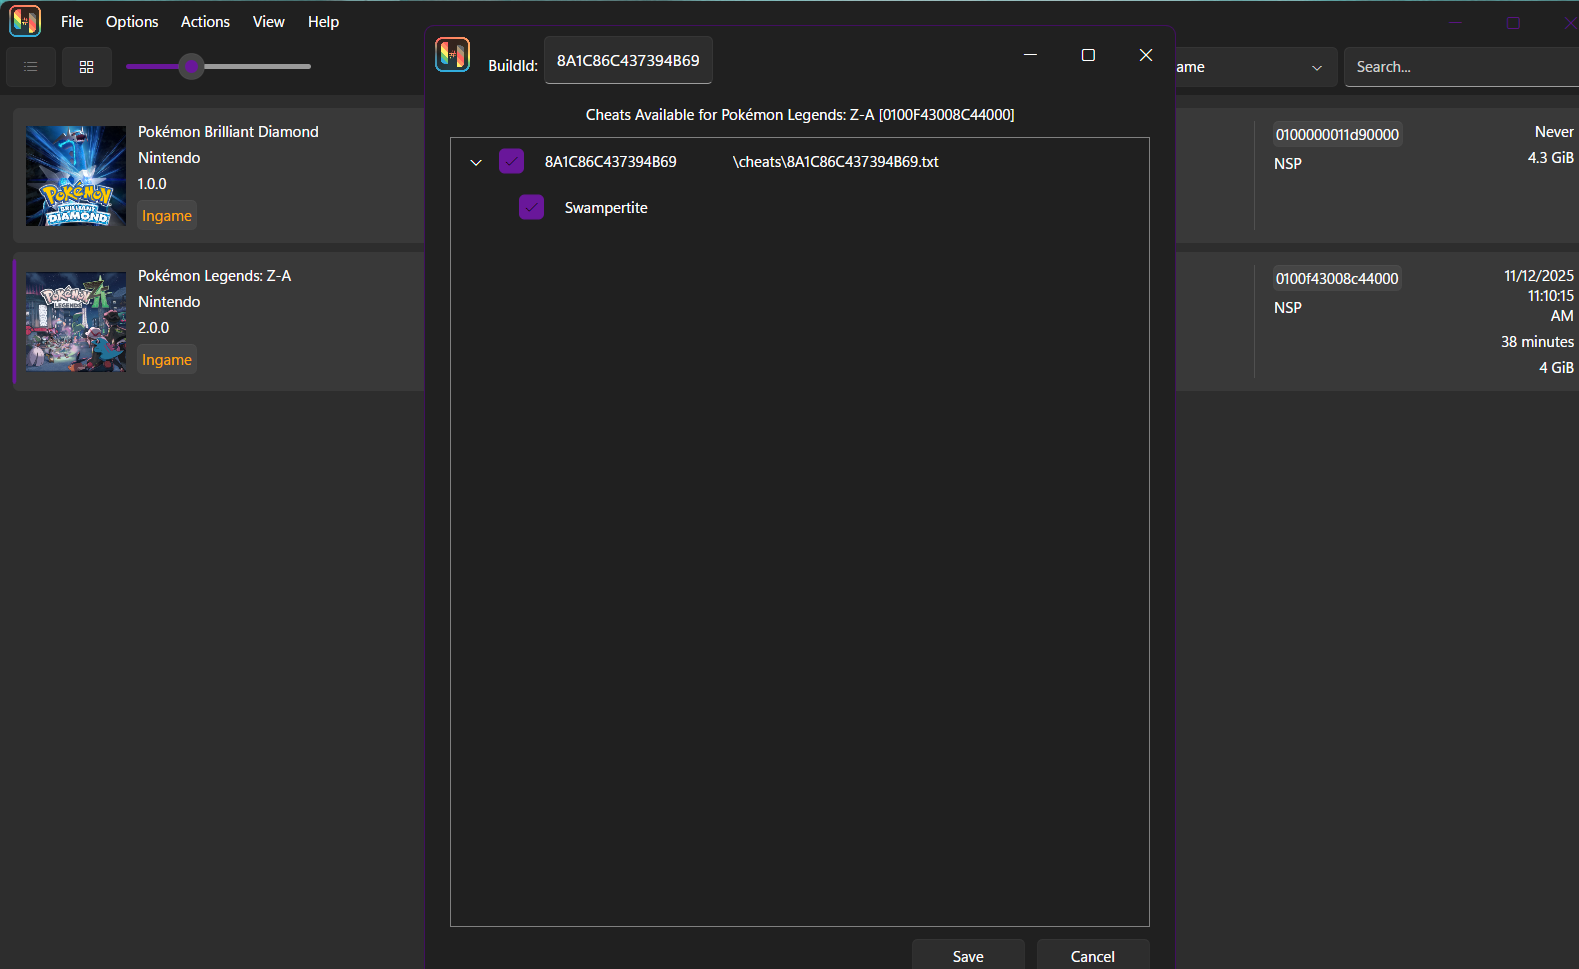The width and height of the screenshot is (1579, 969).
Task: Click the game search field
Action: click(1461, 67)
